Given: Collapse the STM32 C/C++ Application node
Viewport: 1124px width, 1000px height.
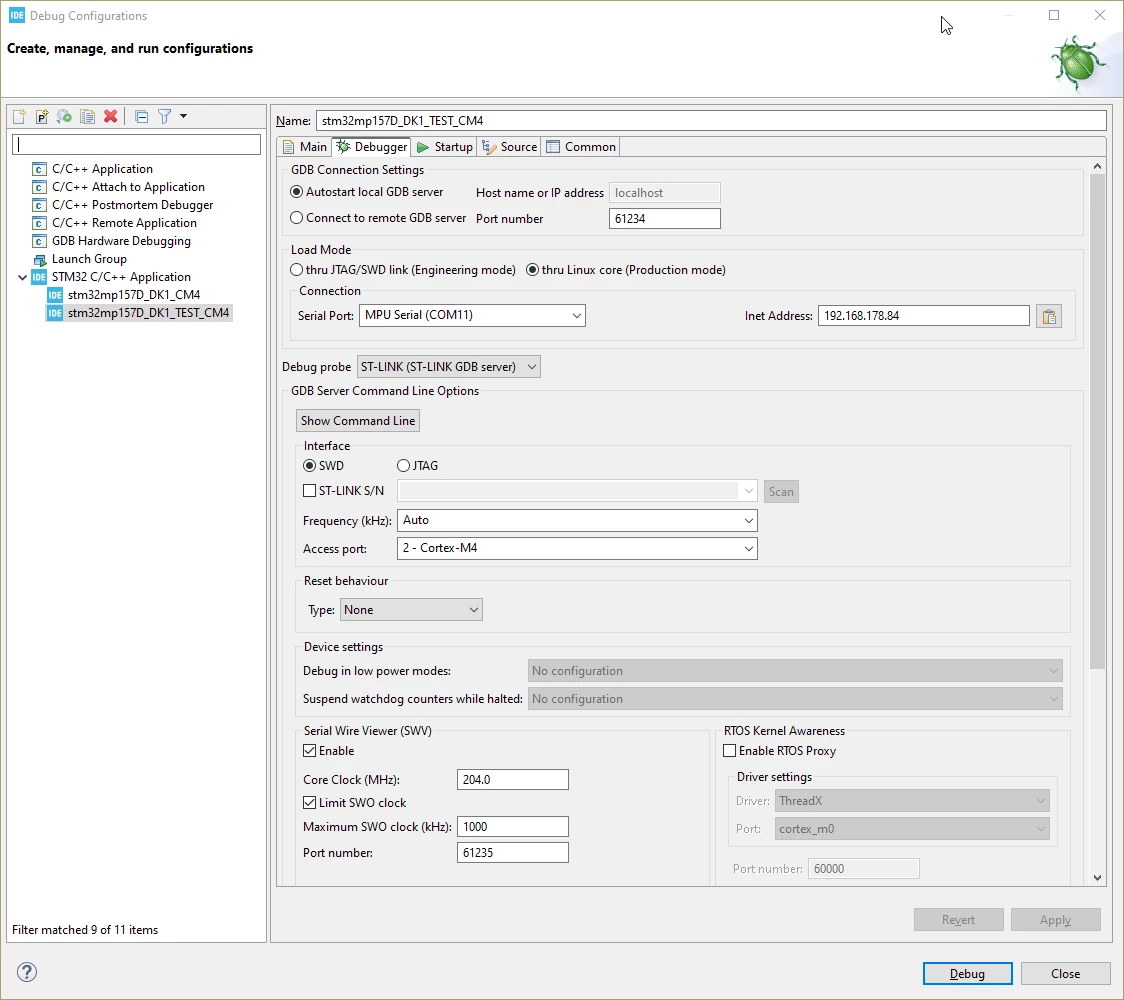Looking at the screenshot, I should pyautogui.click(x=23, y=277).
